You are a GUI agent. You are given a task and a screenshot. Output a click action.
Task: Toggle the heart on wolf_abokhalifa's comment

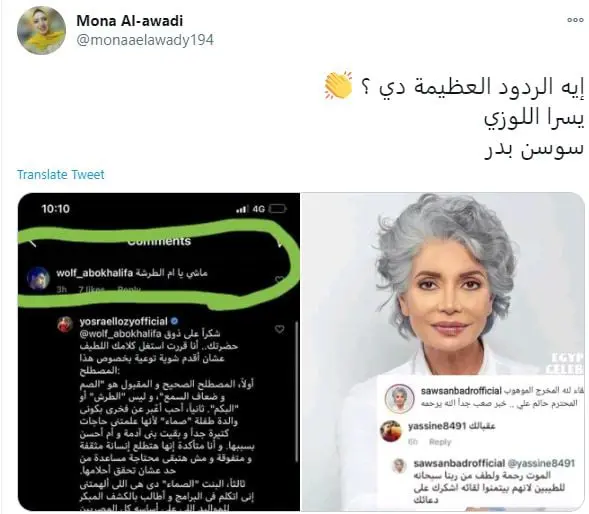279,280
